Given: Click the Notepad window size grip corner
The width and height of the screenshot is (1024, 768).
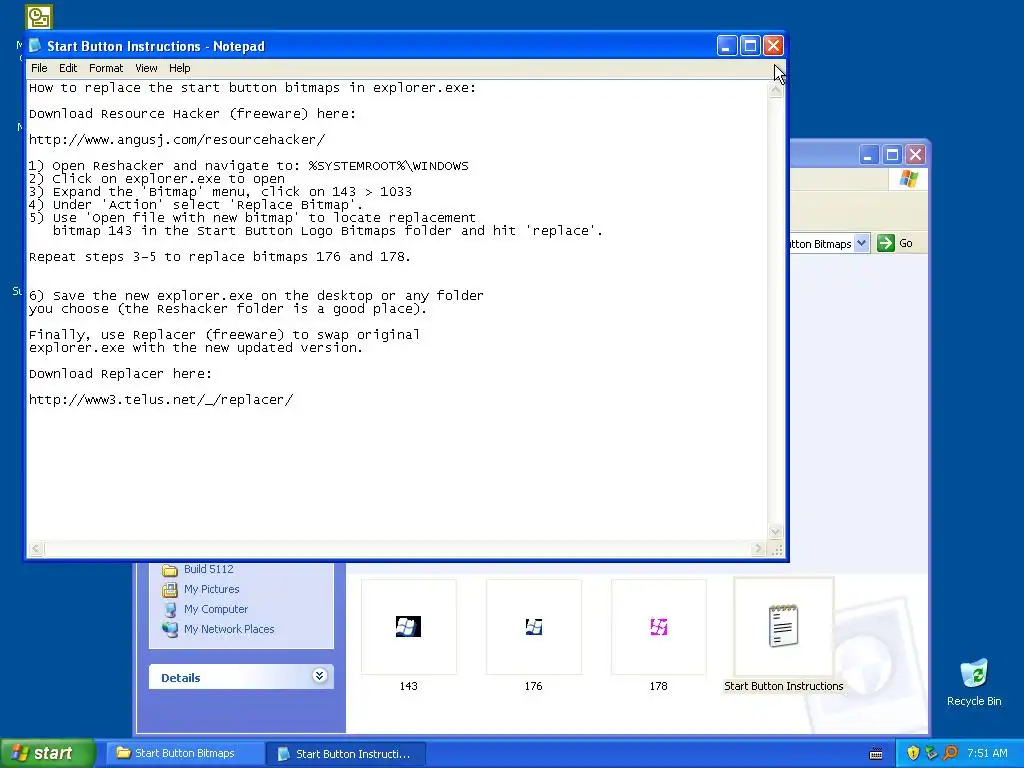Looking at the screenshot, I should point(776,549).
